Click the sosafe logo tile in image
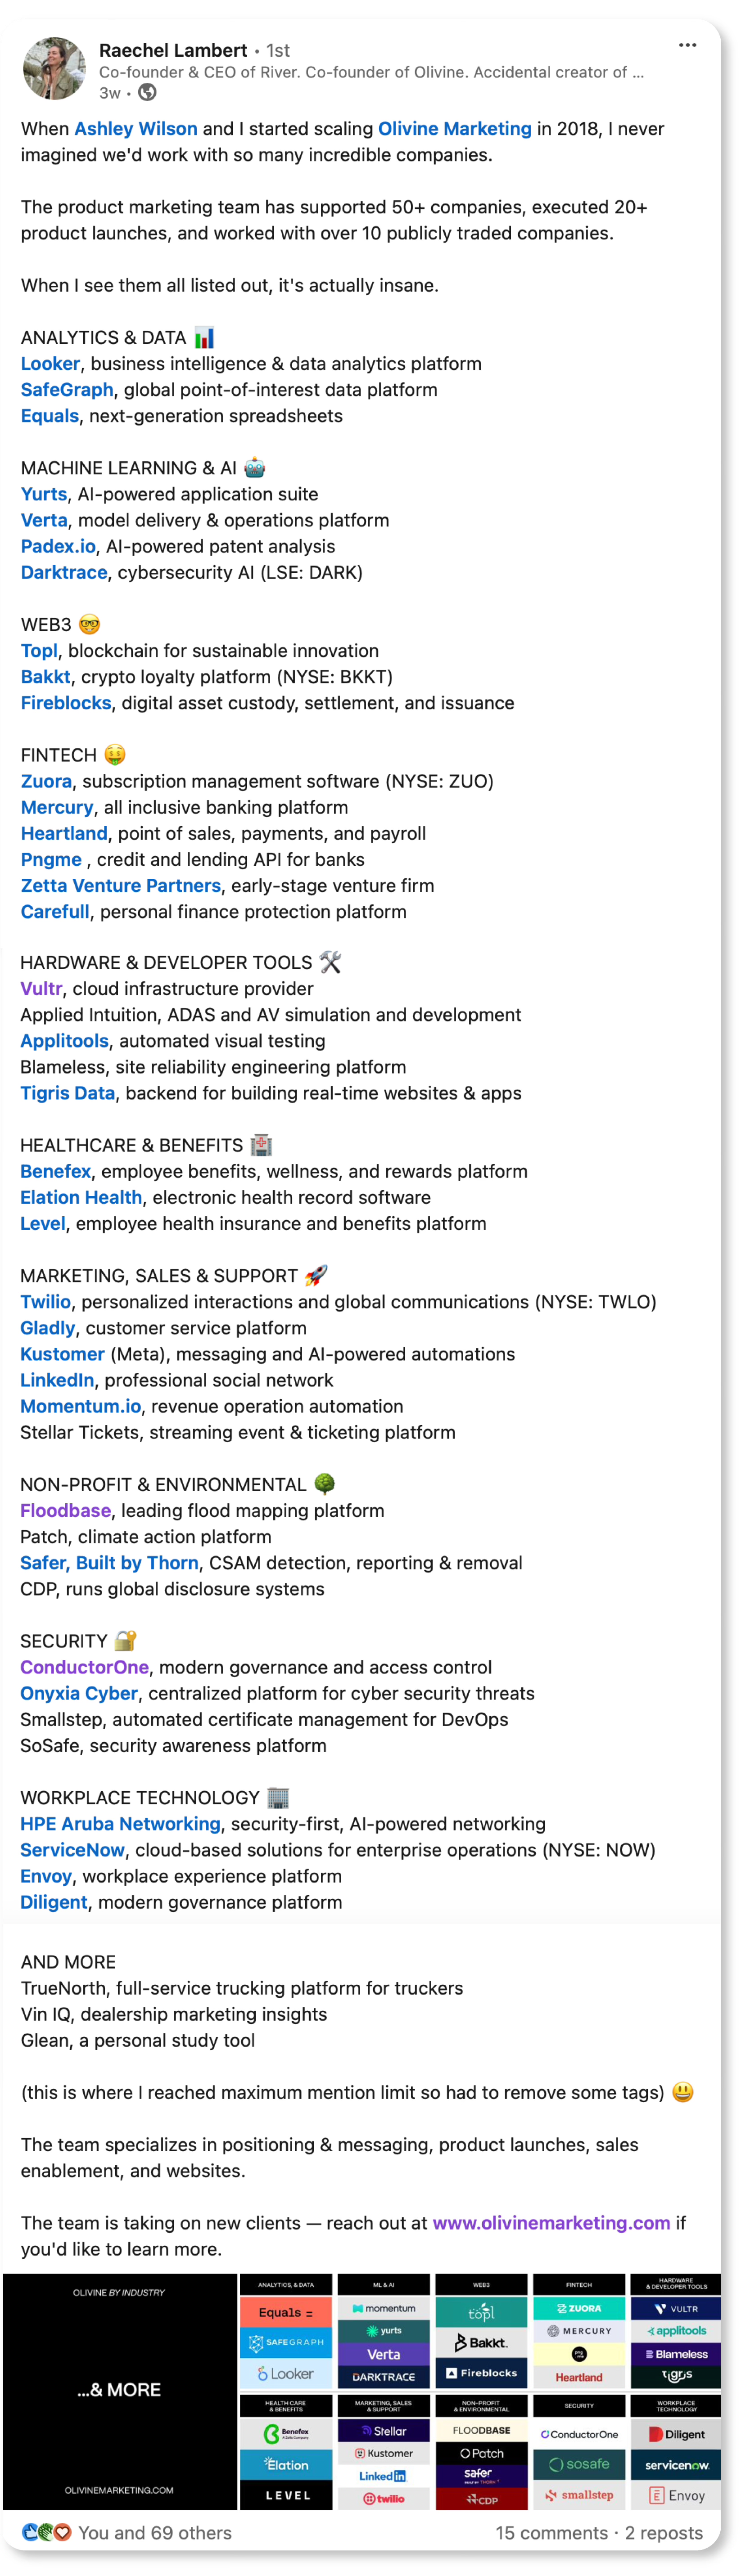The image size is (741, 2576). [x=579, y=2465]
